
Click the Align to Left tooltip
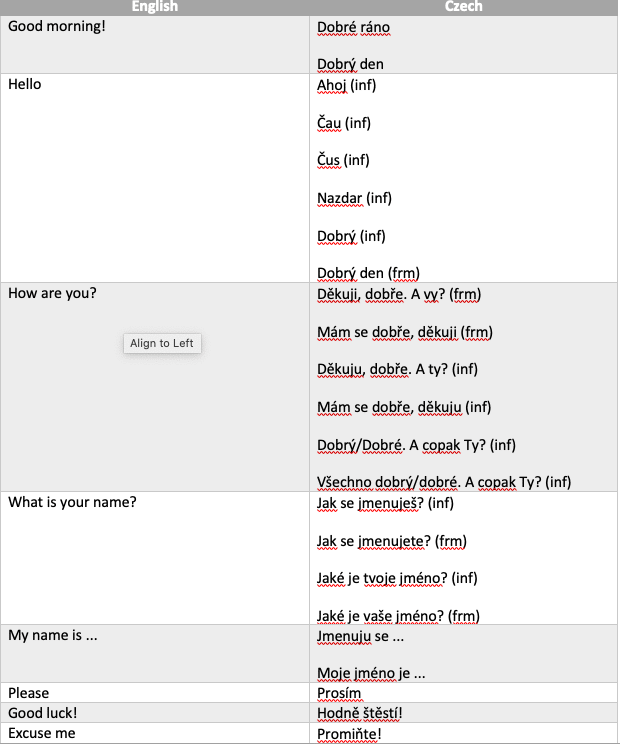162,343
